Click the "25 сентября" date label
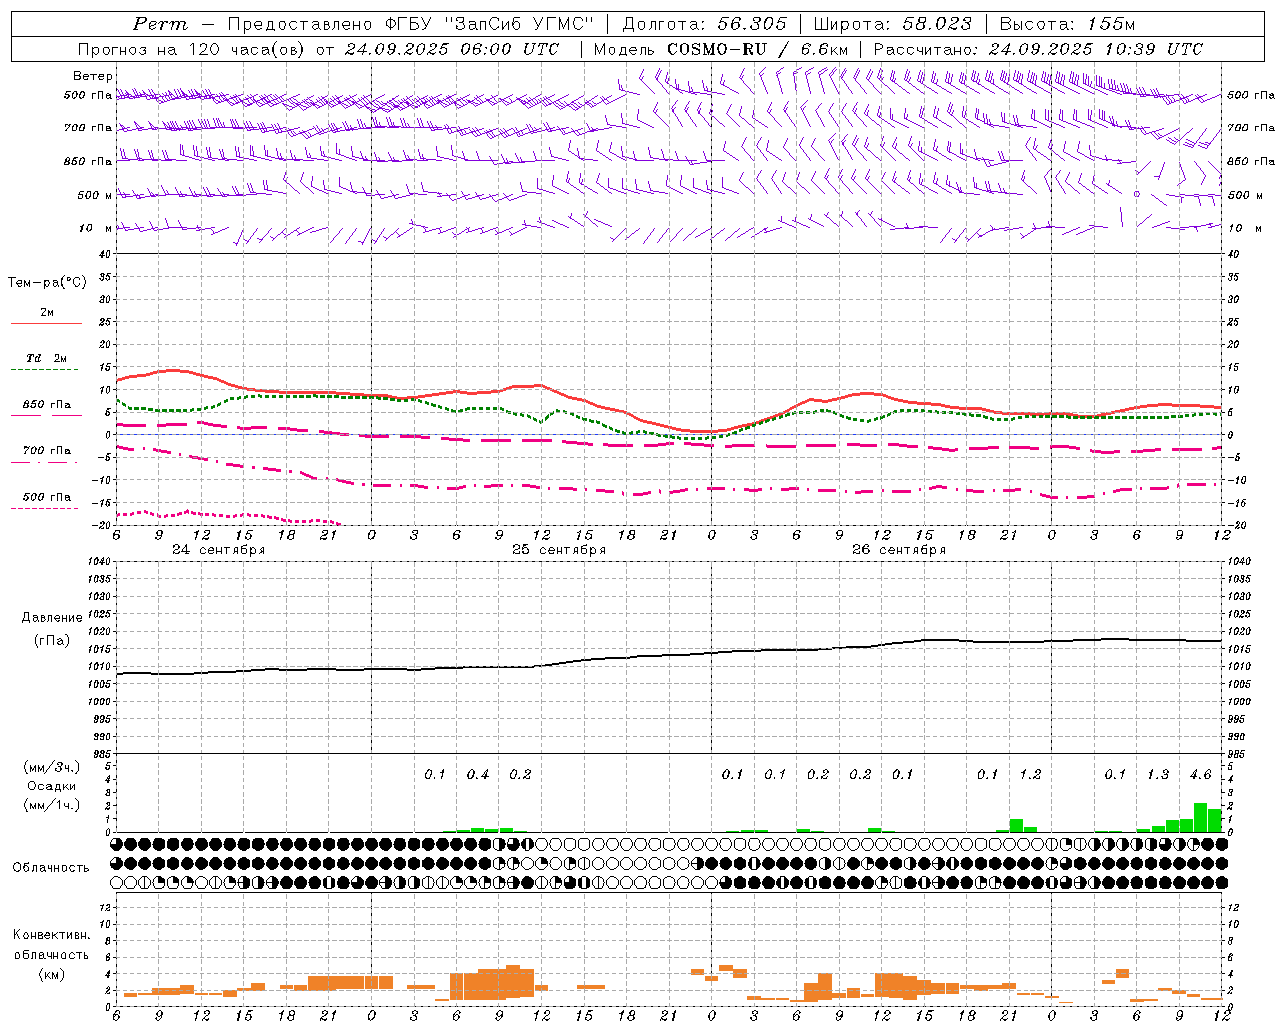Screen dimensions: 1280x1024 click(559, 550)
